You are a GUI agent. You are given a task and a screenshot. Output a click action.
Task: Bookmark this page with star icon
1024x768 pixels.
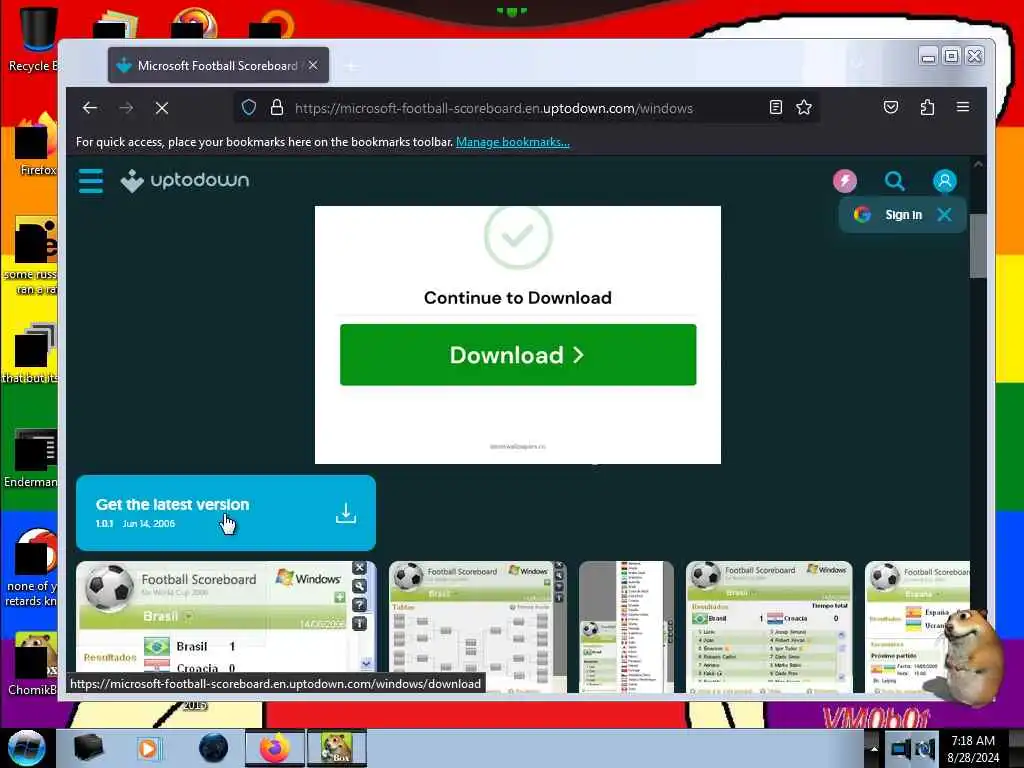pyautogui.click(x=804, y=107)
